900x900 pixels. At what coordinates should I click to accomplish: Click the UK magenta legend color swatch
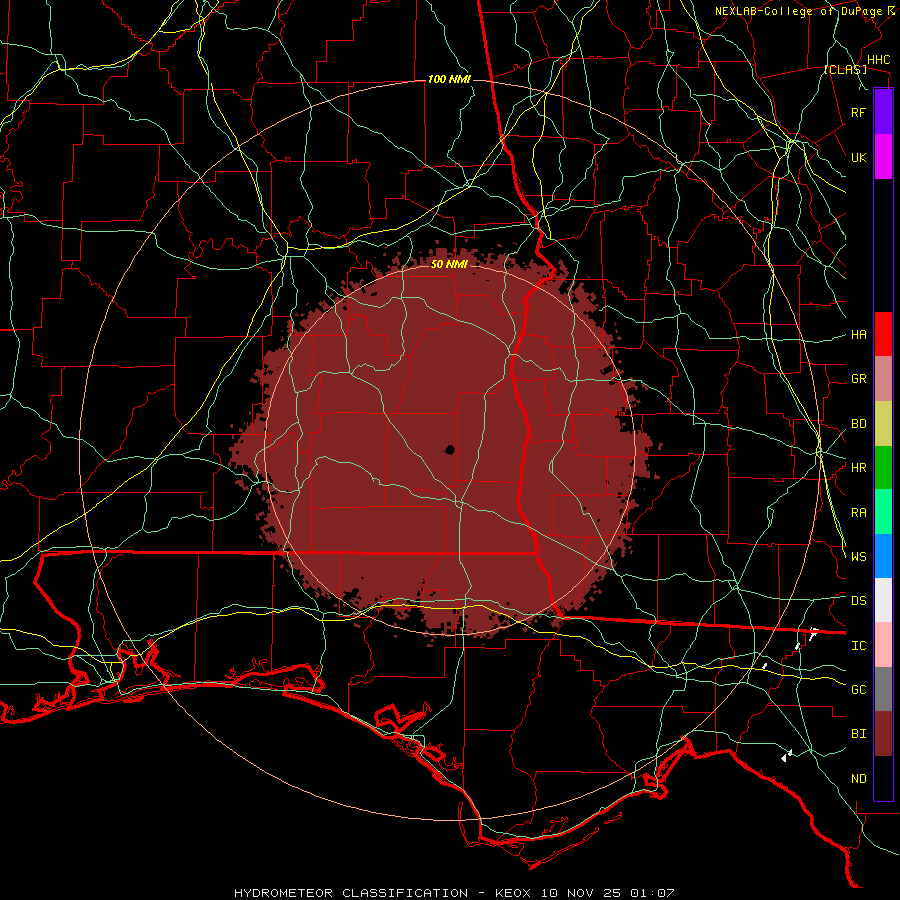click(x=883, y=157)
